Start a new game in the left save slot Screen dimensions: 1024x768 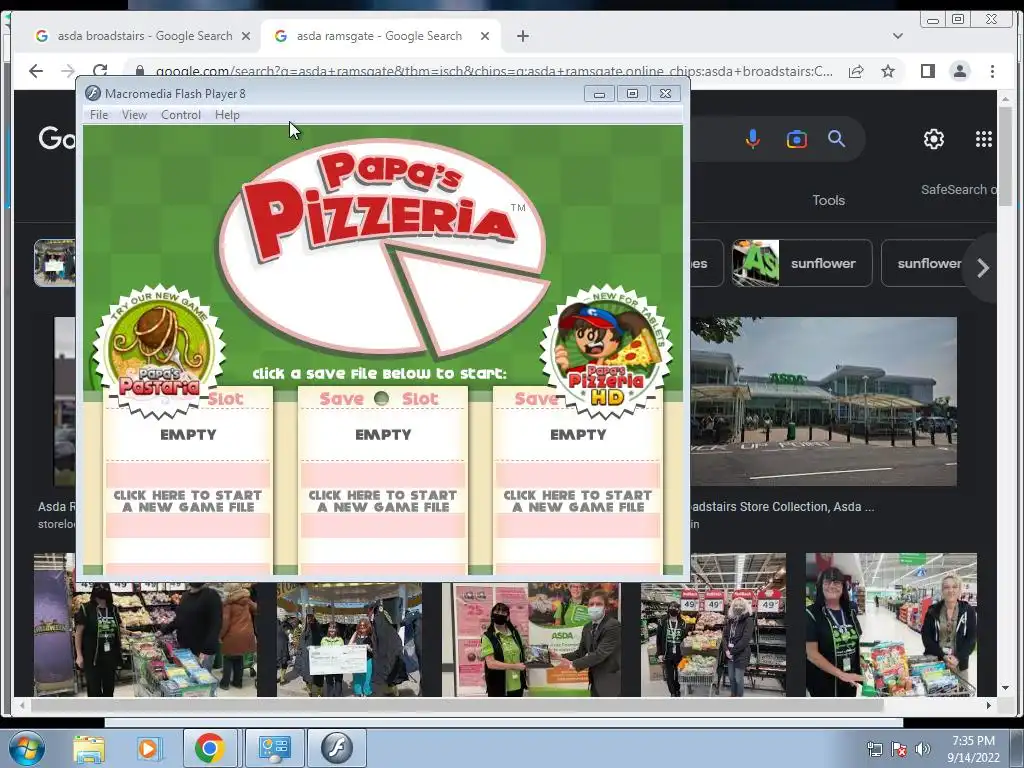click(x=188, y=501)
